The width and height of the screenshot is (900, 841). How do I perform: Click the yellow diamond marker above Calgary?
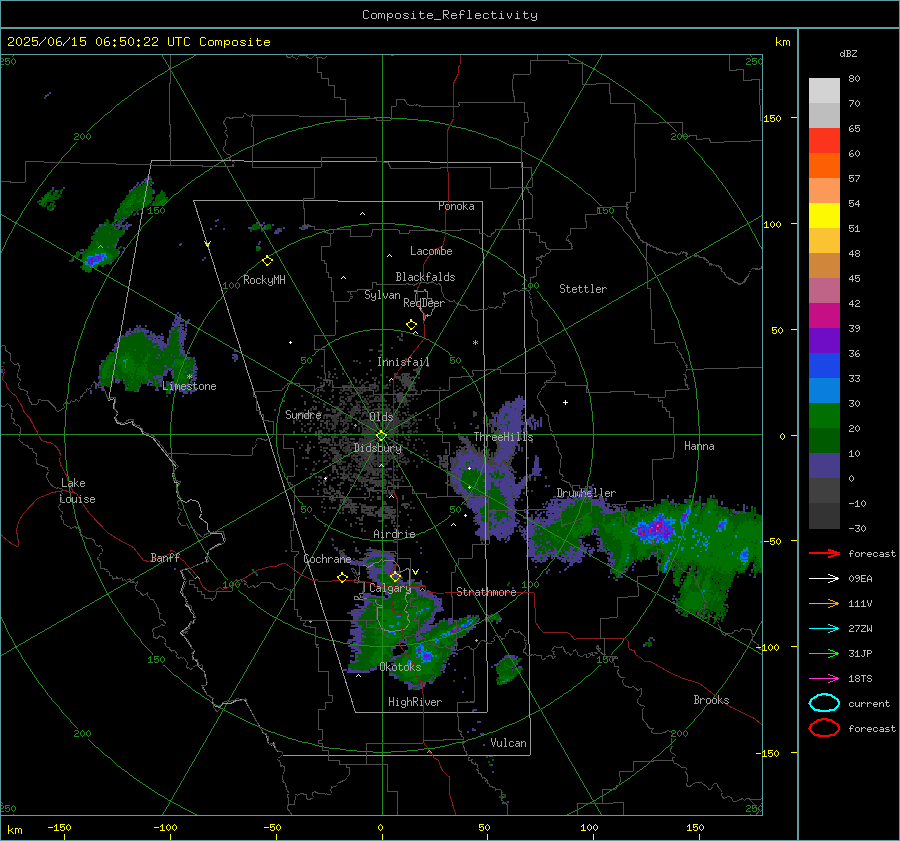click(x=395, y=576)
